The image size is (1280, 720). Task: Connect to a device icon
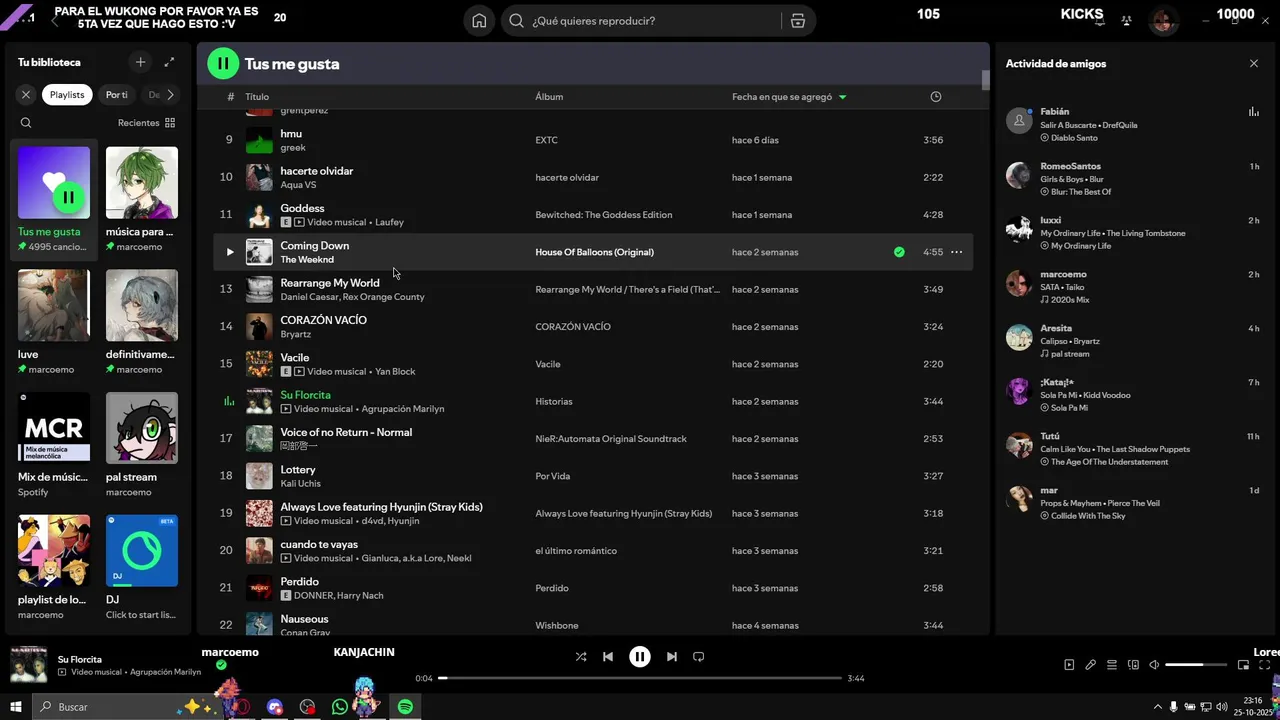click(1133, 665)
